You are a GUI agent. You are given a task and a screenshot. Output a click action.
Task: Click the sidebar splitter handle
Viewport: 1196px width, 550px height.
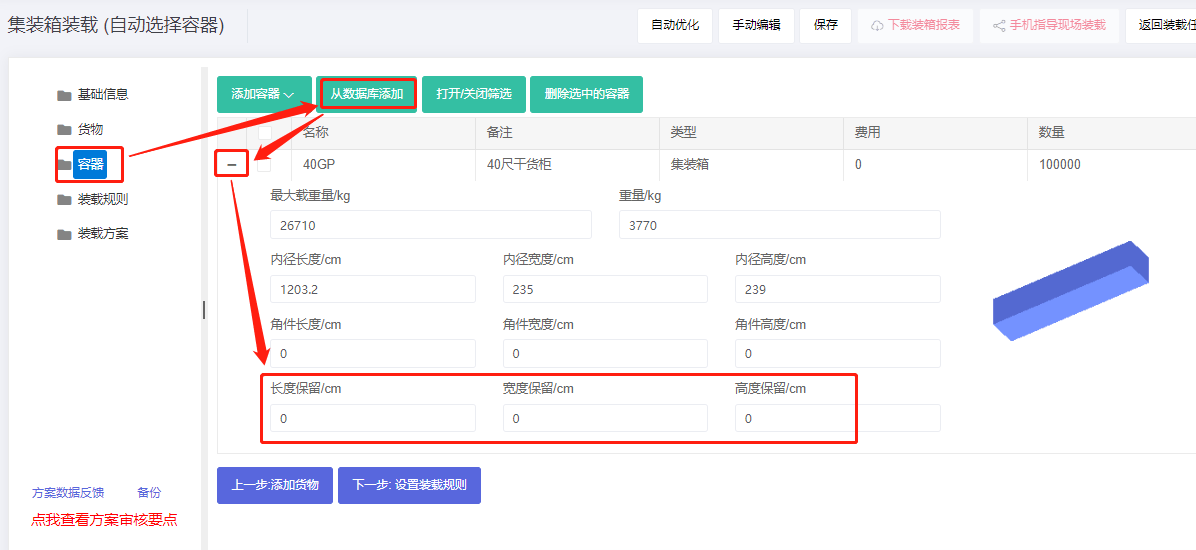[204, 309]
